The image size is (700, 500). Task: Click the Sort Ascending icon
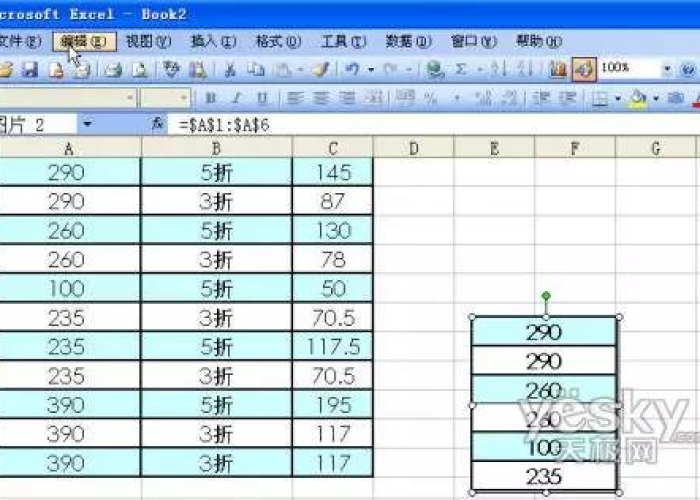coord(498,70)
